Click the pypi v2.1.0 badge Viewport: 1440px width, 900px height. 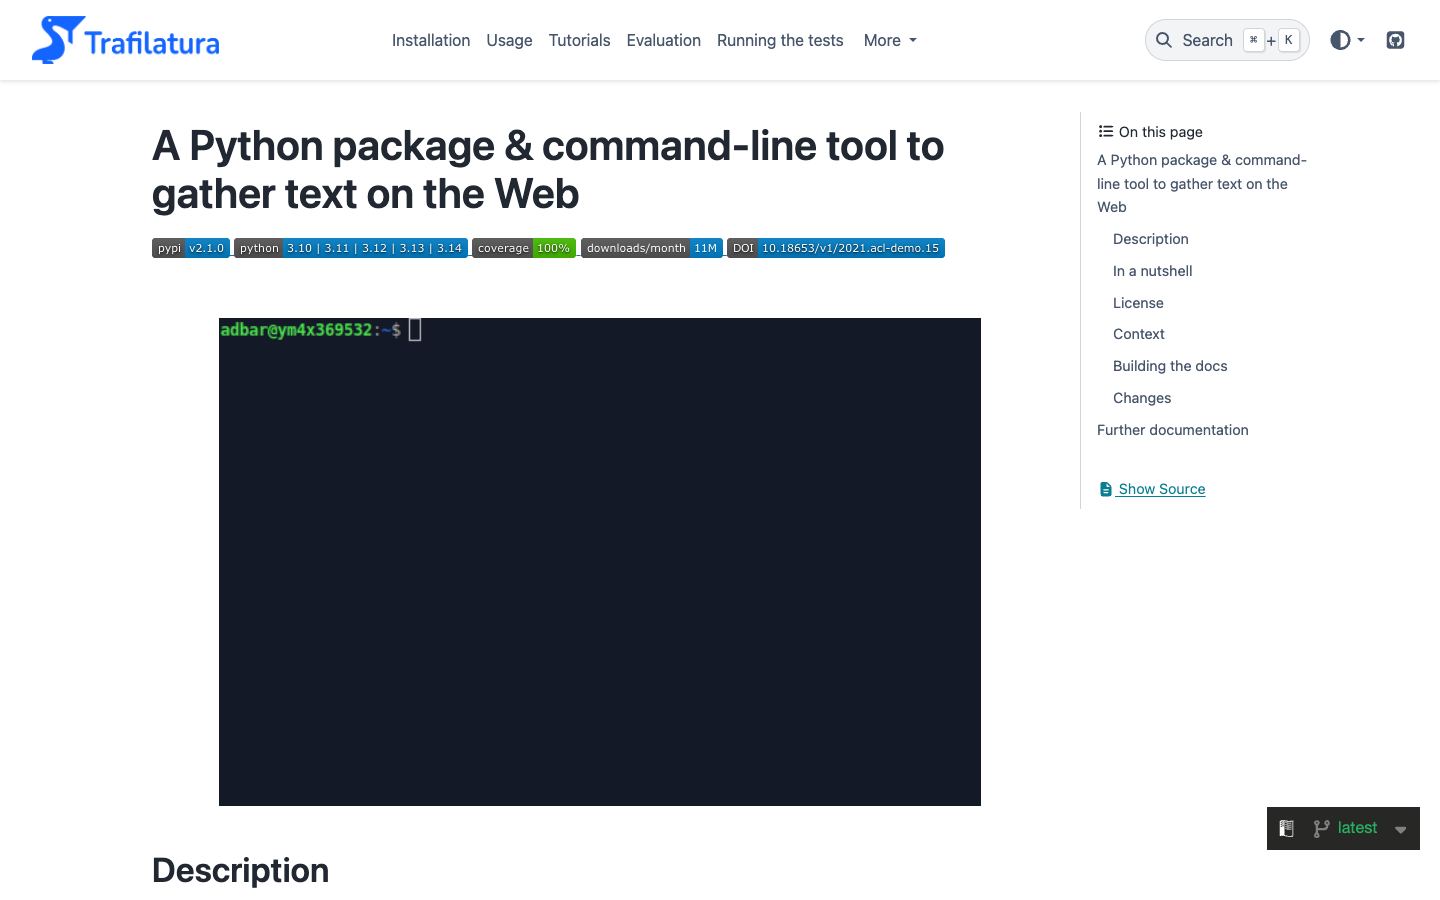click(191, 248)
